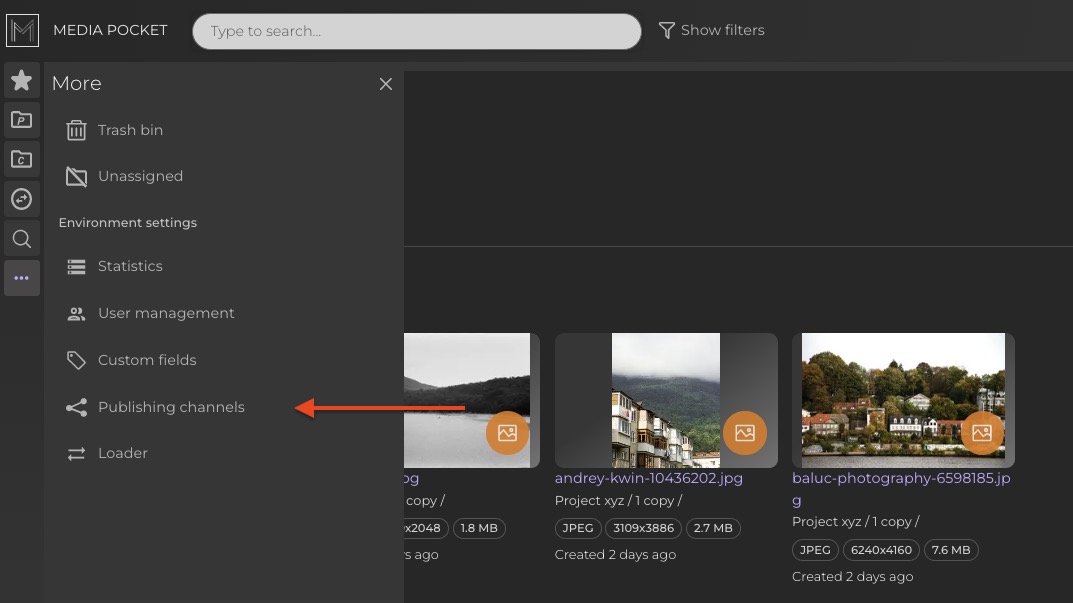Click the Media Pocket logo icon
Screen dimensions: 1073x603
point(22,31)
